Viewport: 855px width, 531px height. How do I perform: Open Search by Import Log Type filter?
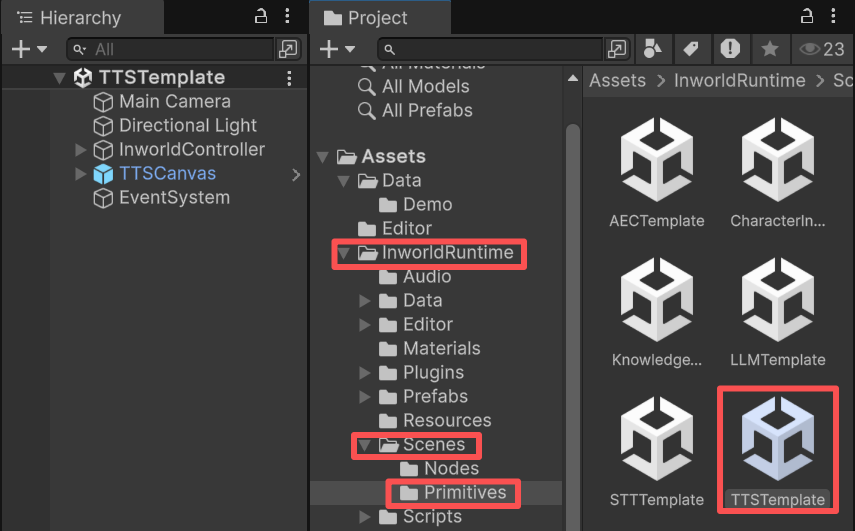(x=730, y=49)
